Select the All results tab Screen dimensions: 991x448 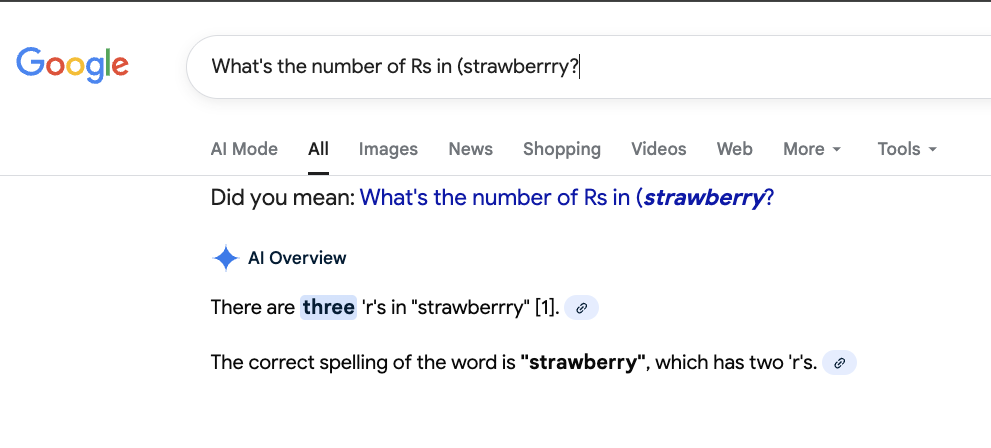[318, 149]
